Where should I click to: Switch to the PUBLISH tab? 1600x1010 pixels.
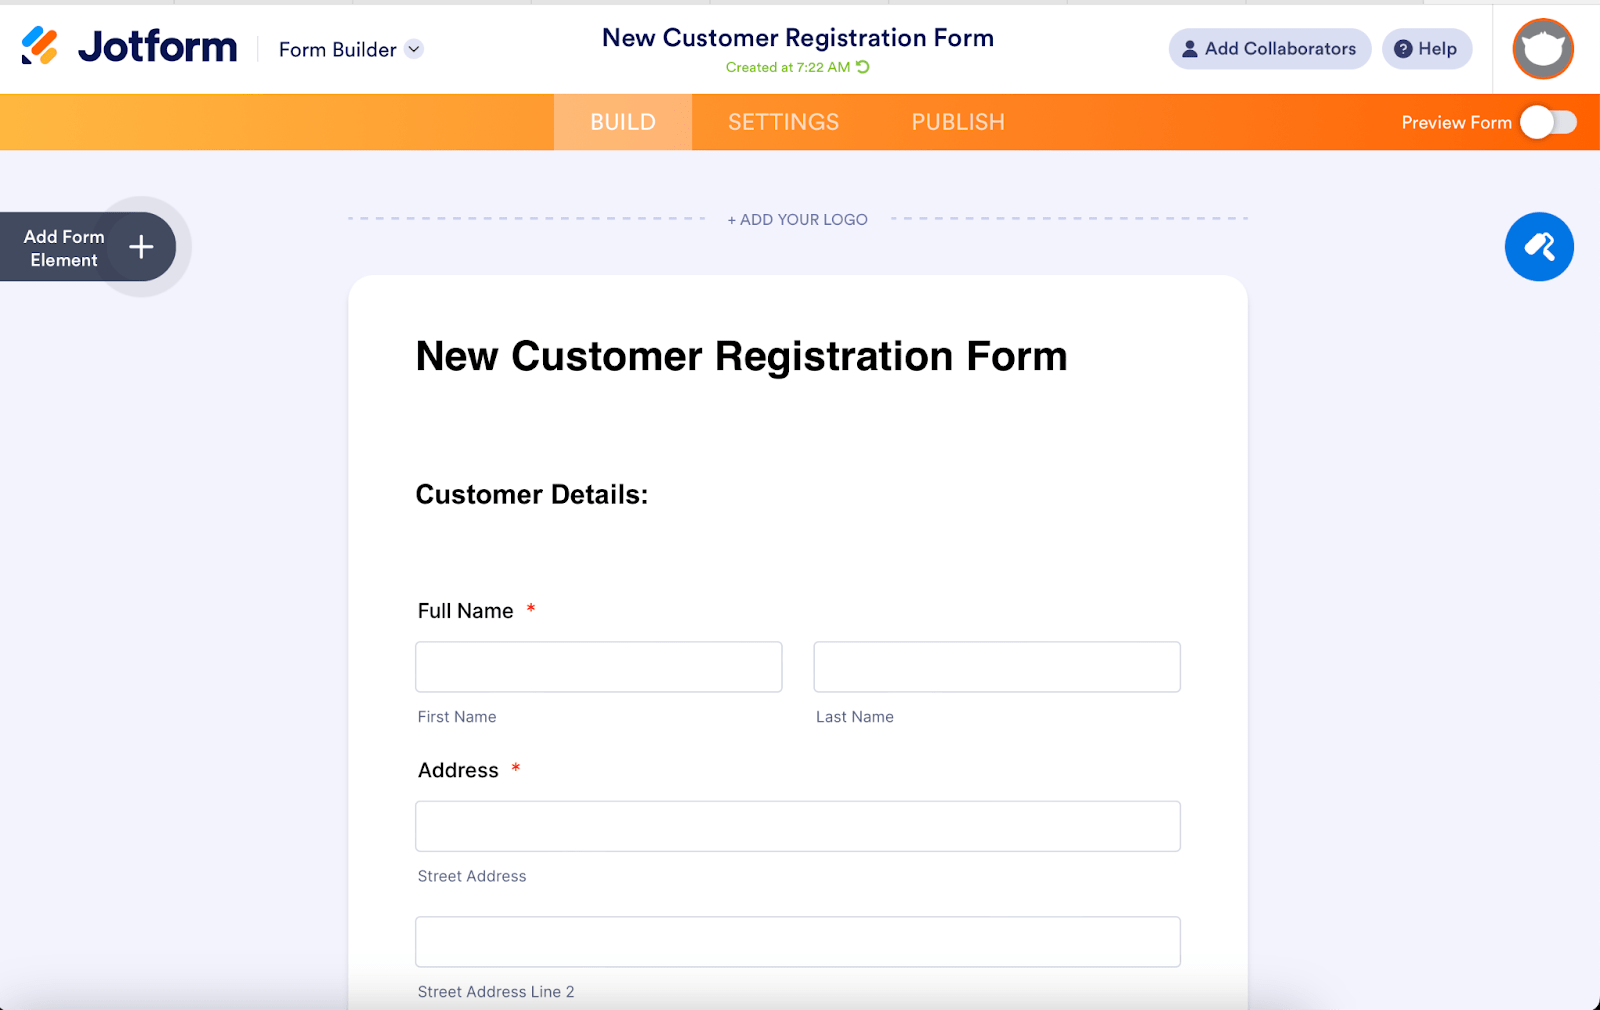[x=958, y=122]
